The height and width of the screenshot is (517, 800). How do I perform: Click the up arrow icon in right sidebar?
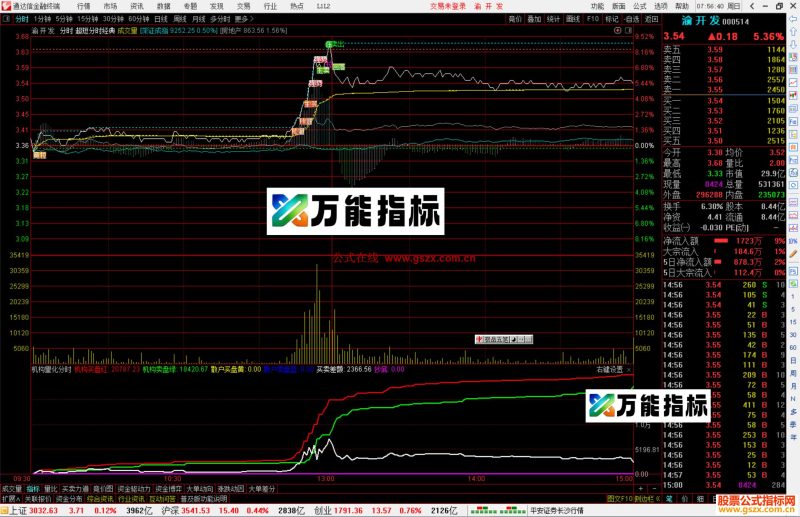pyautogui.click(x=793, y=32)
